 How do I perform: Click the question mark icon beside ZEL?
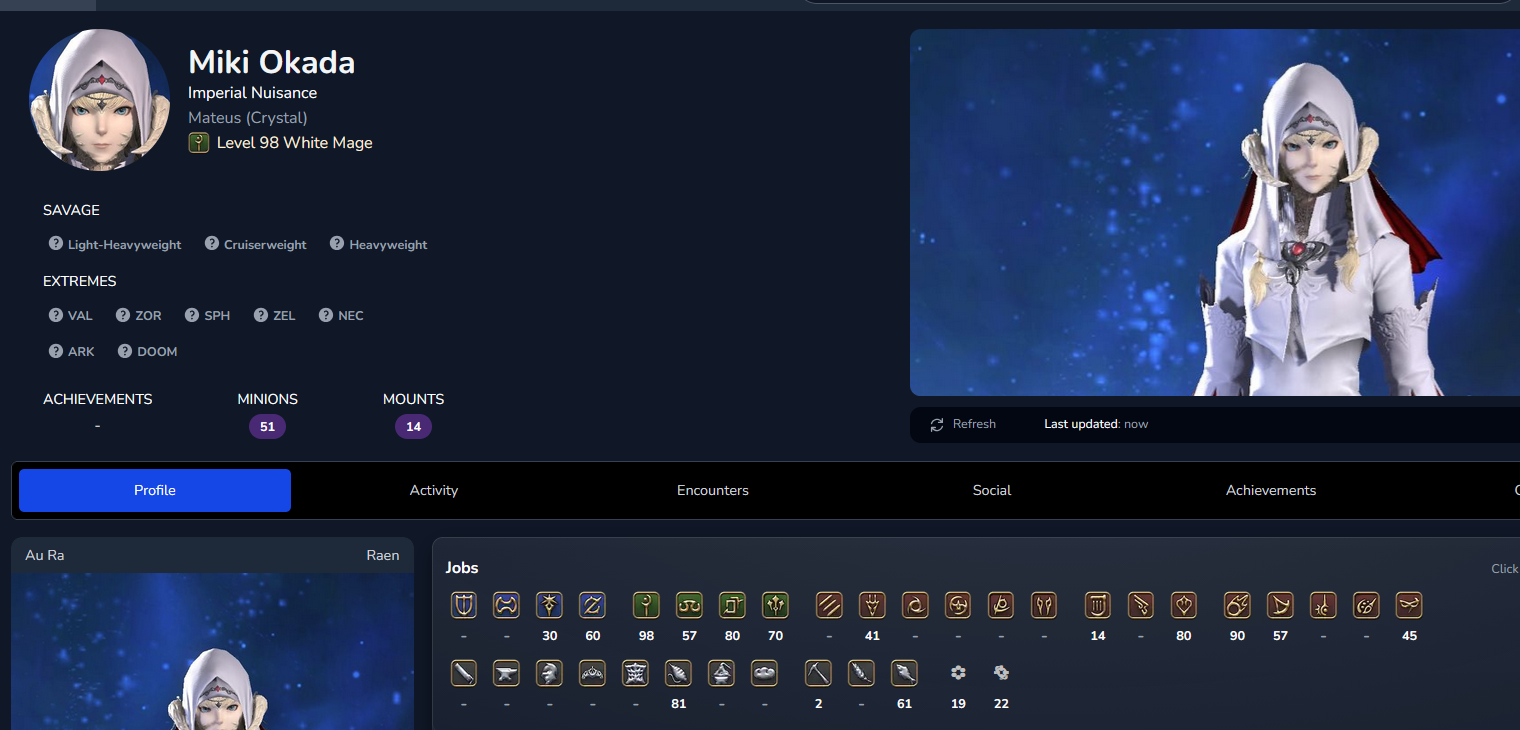pos(261,315)
